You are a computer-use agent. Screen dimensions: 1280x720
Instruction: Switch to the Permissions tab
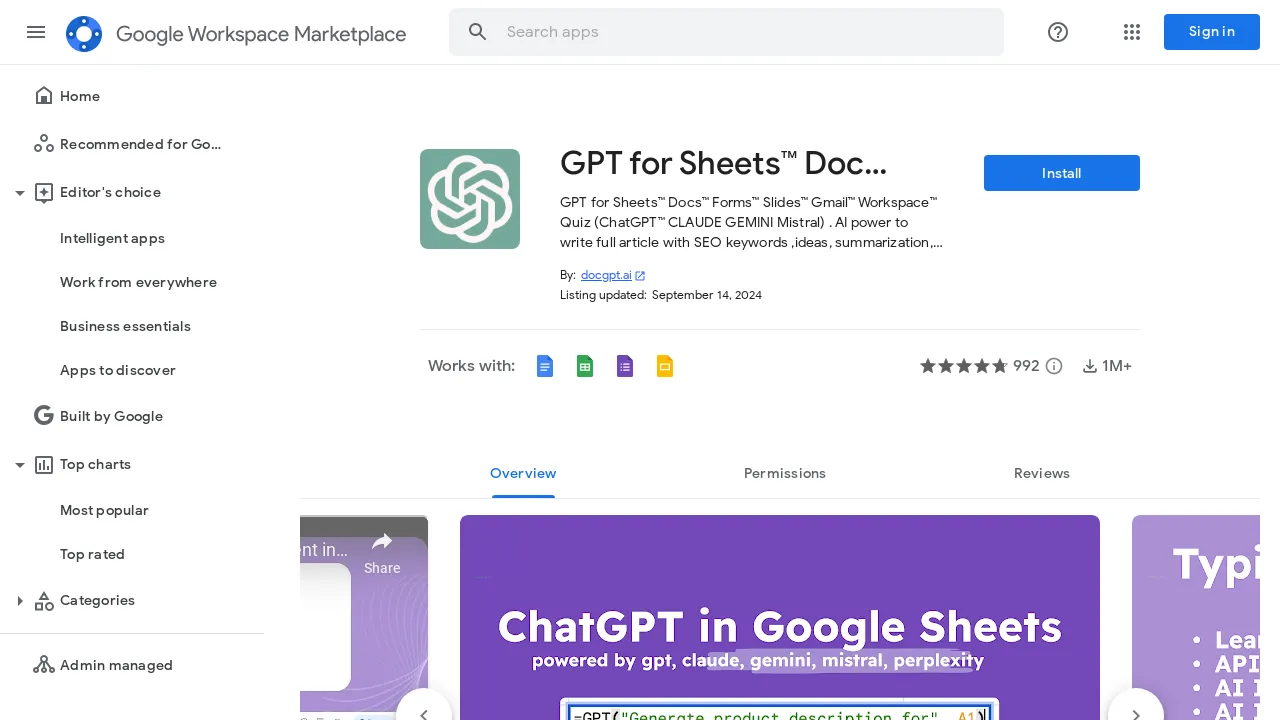(x=785, y=474)
